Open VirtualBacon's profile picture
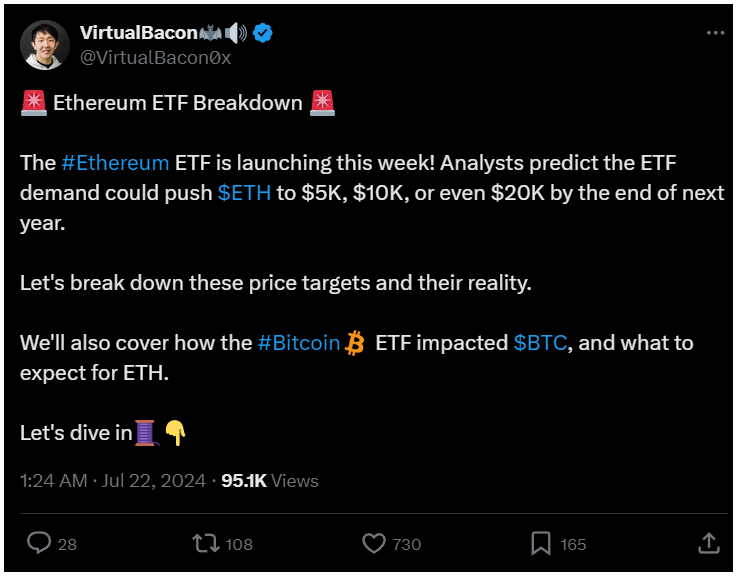 [45, 45]
